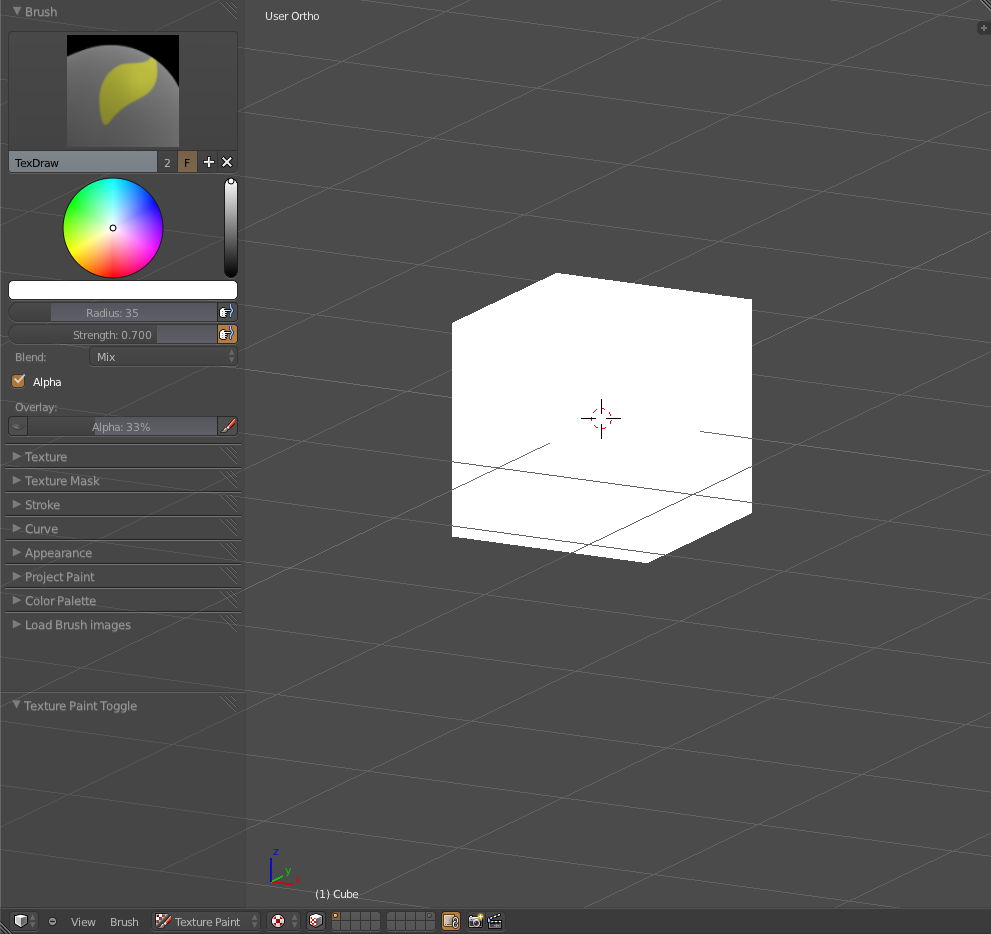The height and width of the screenshot is (934, 991).
Task: Pick a color on the color wheel
Action: coord(113,228)
